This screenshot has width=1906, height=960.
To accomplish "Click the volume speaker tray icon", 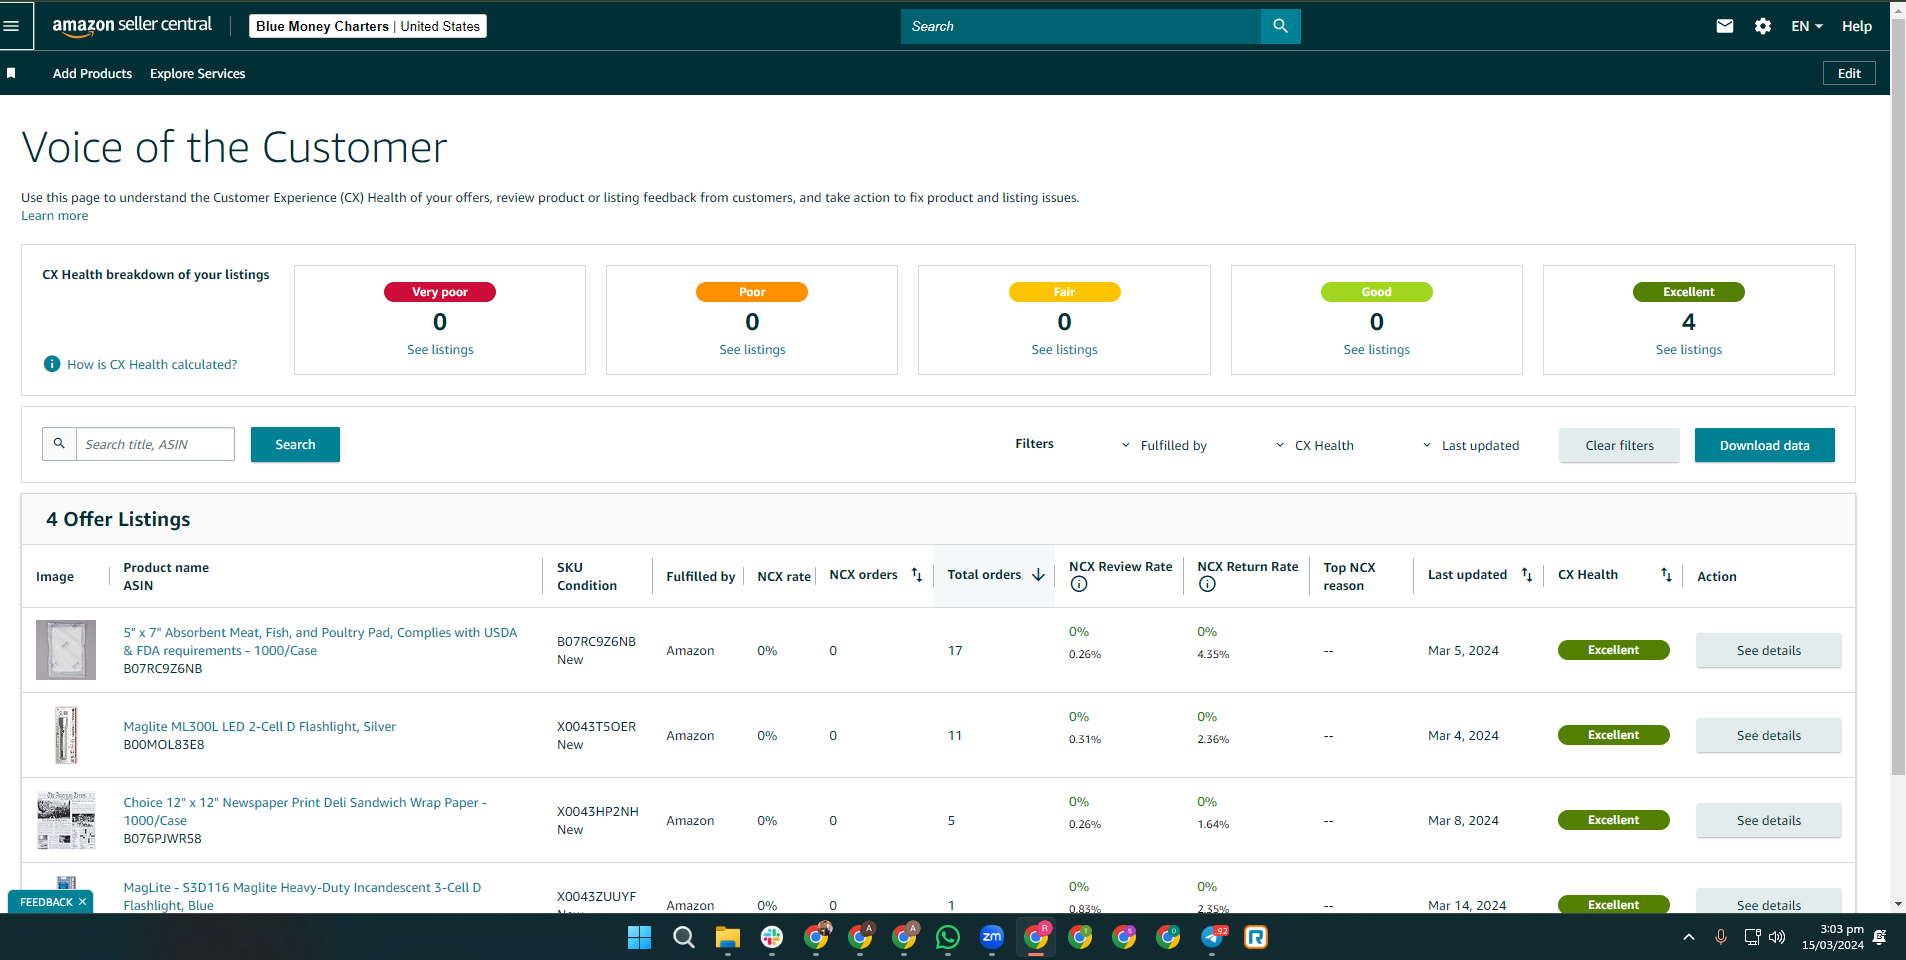I will click(1777, 937).
